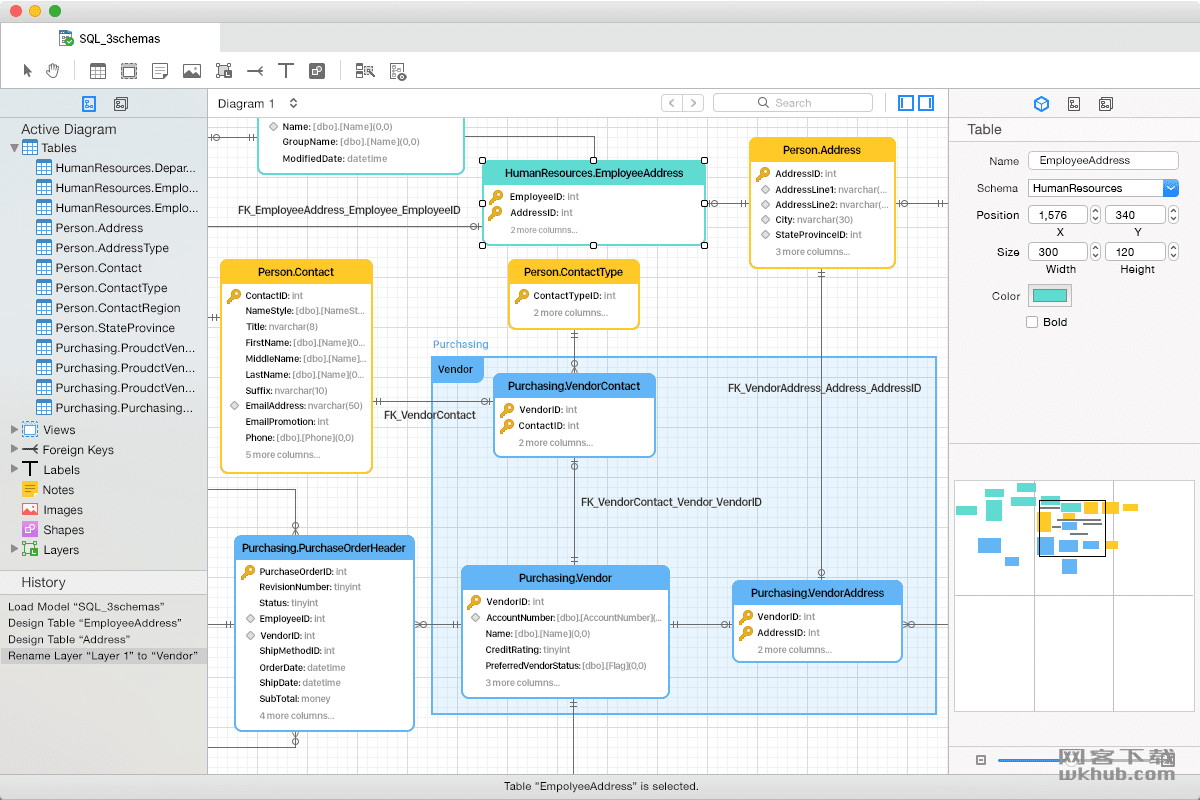Click history entry Rename Layer to "Vendor"
The image size is (1200, 800).
104,656
